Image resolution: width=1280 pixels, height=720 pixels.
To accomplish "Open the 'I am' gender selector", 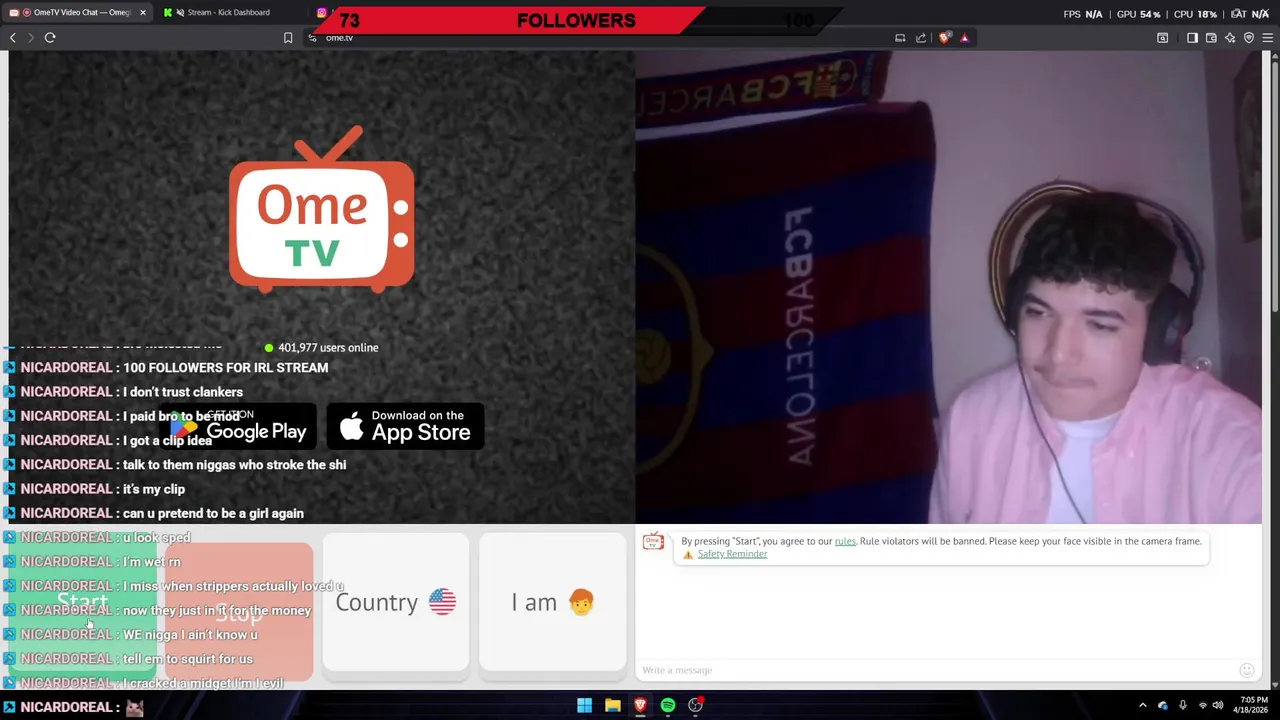I will [x=552, y=602].
